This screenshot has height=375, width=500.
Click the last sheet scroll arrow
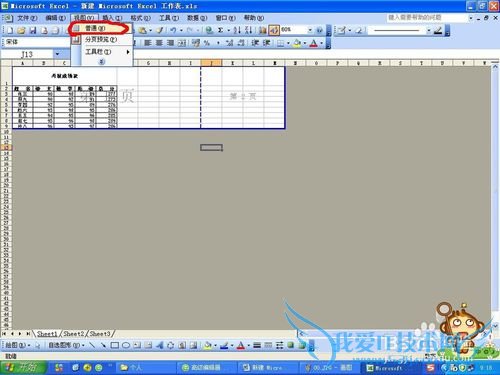pyautogui.click(x=28, y=333)
